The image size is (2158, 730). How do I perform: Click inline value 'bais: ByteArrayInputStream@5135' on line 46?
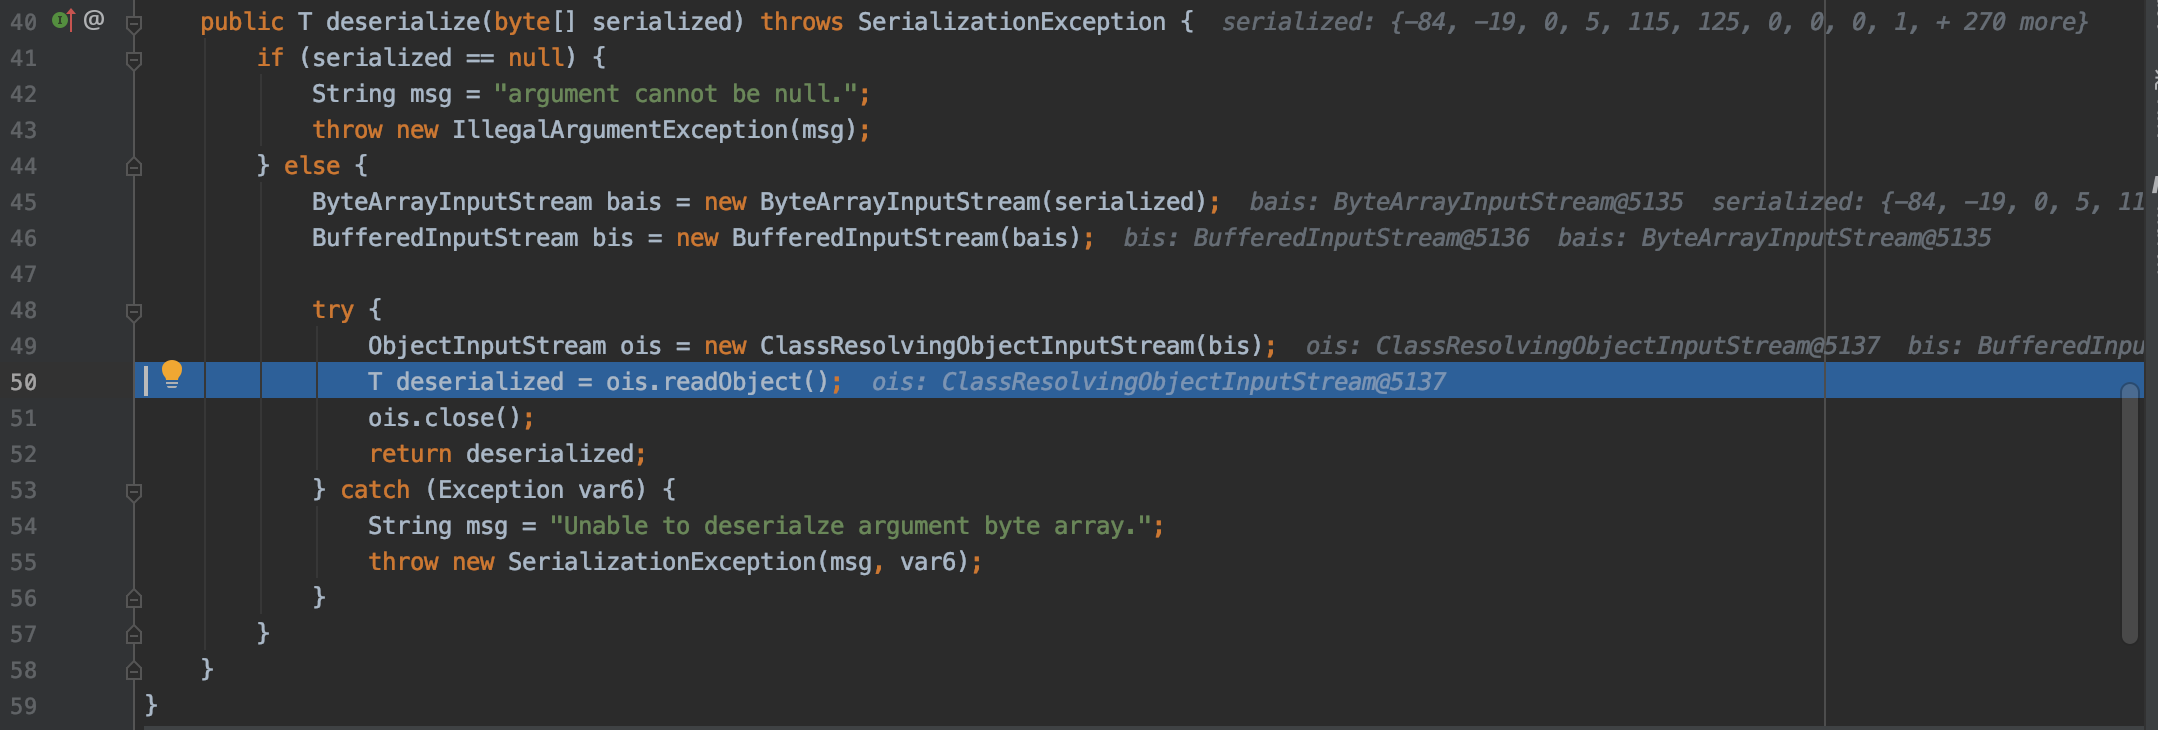coord(1774,238)
